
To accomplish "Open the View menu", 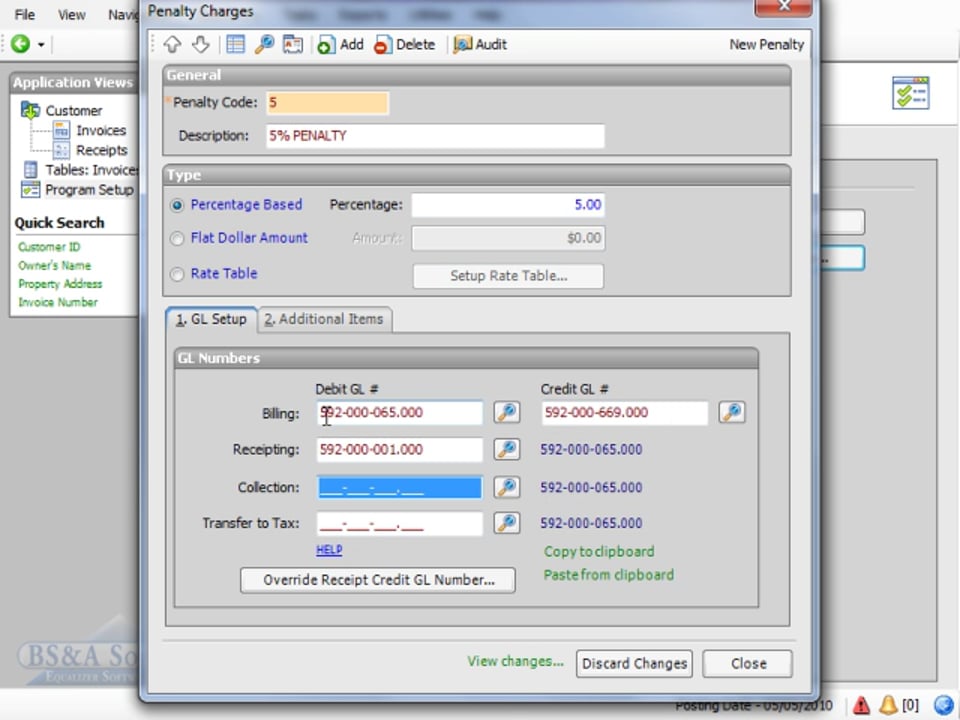I will [72, 15].
